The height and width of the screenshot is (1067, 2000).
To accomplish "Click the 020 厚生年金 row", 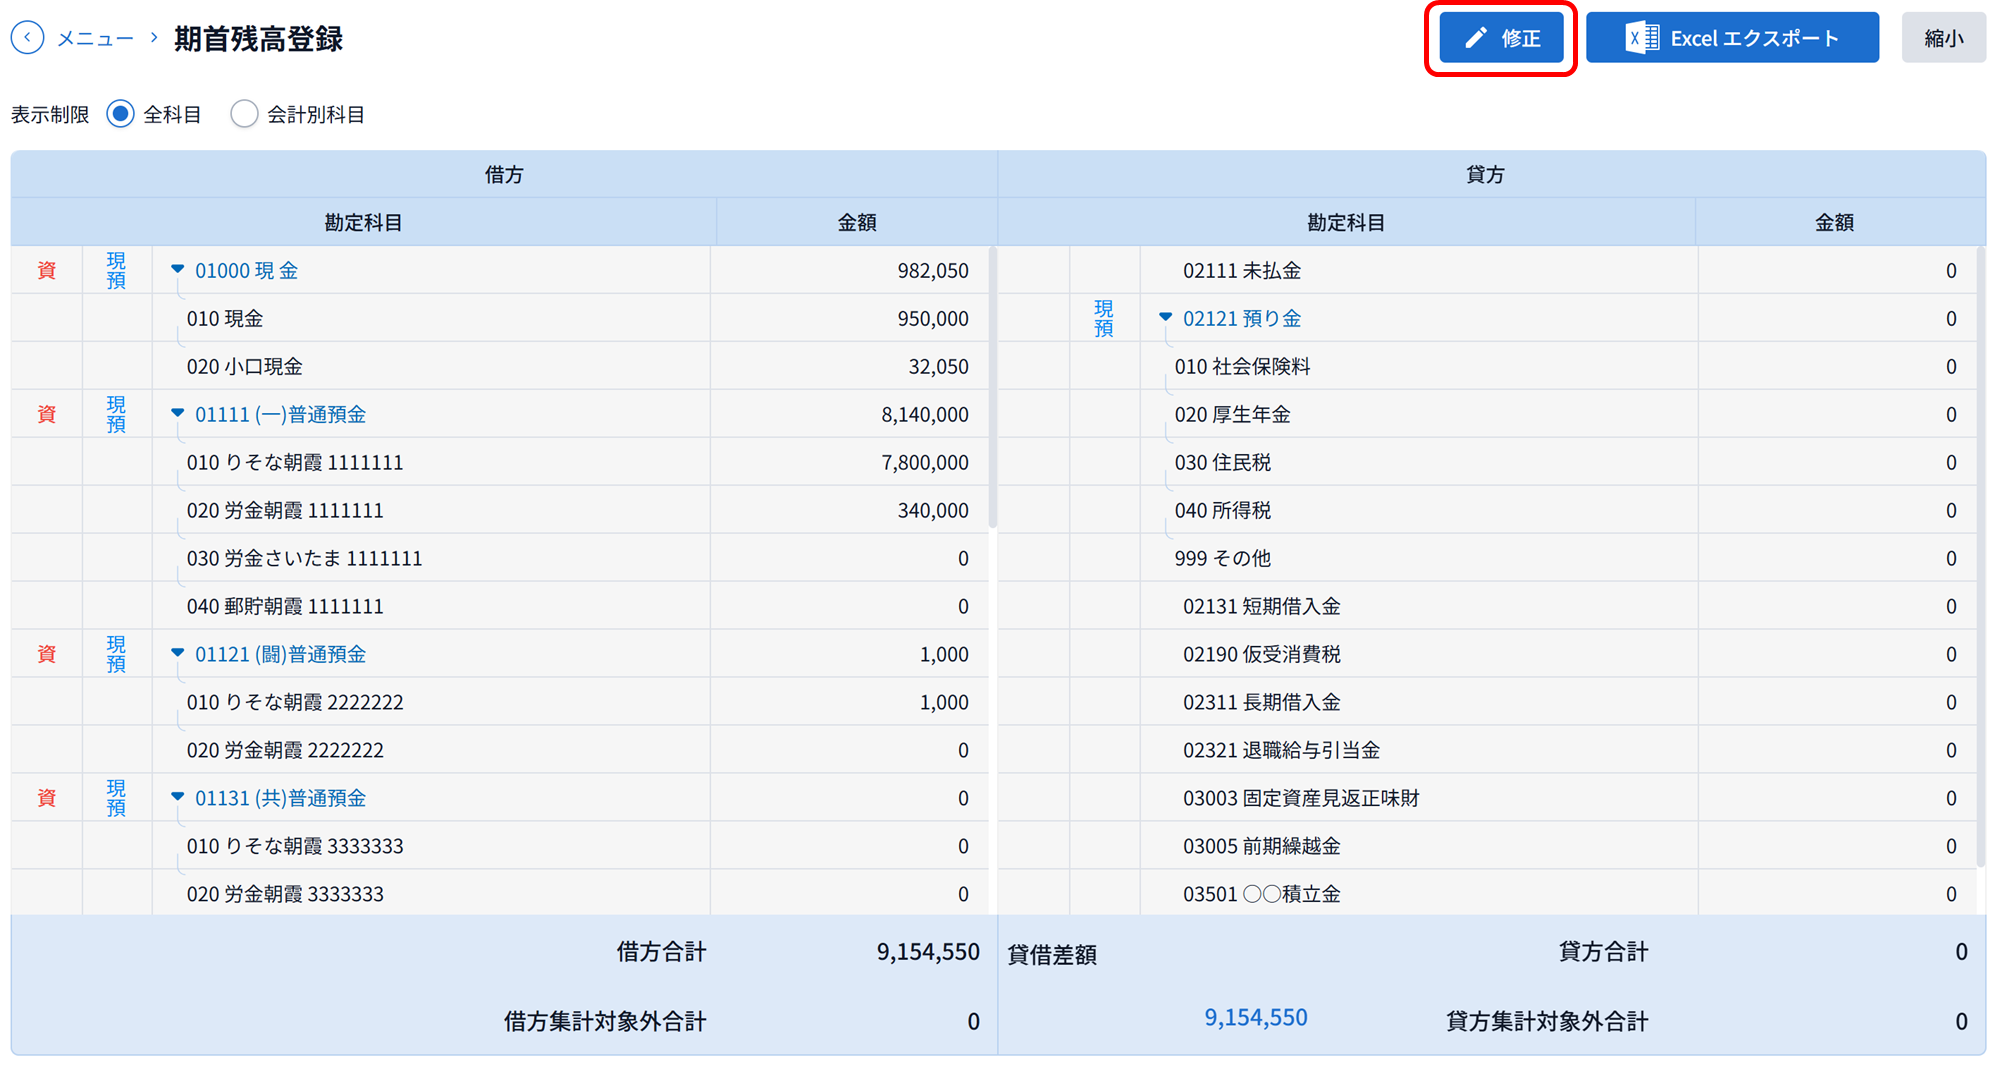I will click(x=1488, y=414).
